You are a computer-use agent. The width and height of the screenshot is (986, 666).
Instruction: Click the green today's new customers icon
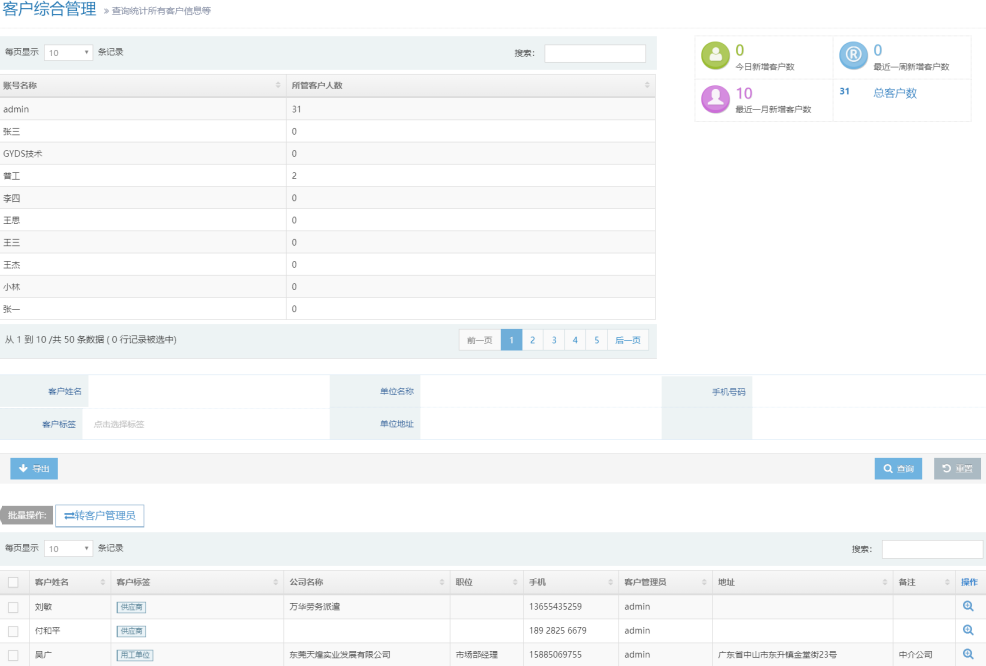pos(715,57)
